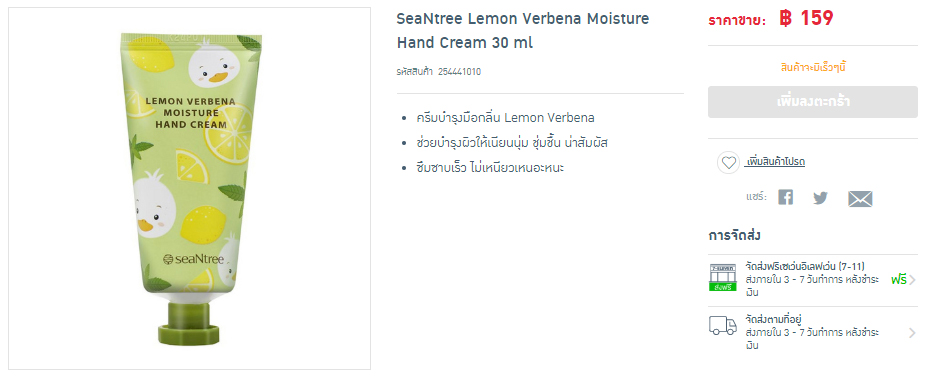
Task: Click the เพิ่มสินค้าโปรด favorites link
Action: [775, 162]
